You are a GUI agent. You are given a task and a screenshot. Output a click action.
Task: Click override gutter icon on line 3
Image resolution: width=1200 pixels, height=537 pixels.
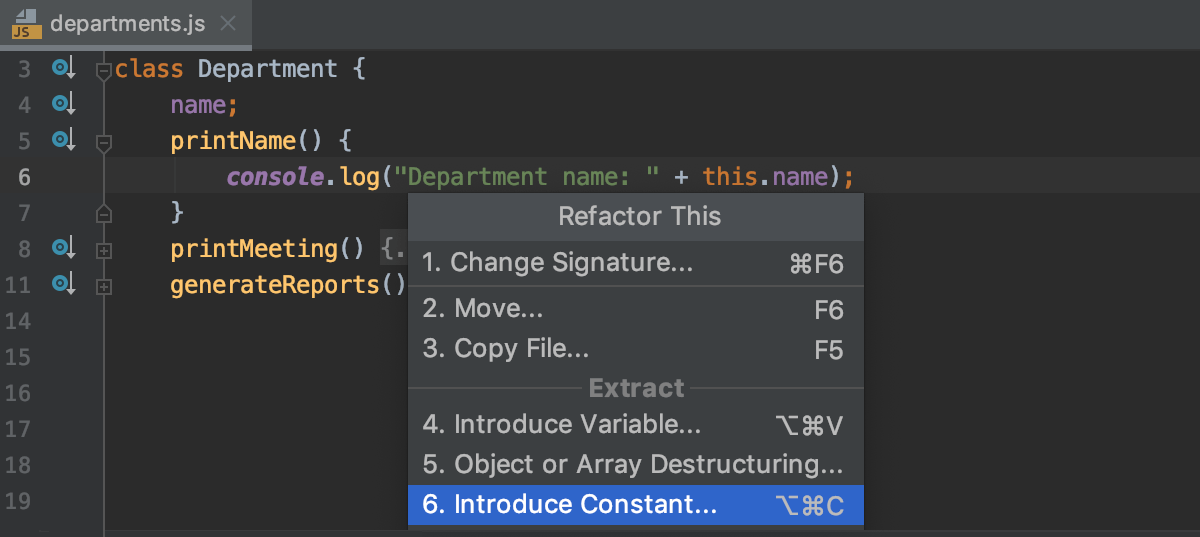click(x=64, y=69)
